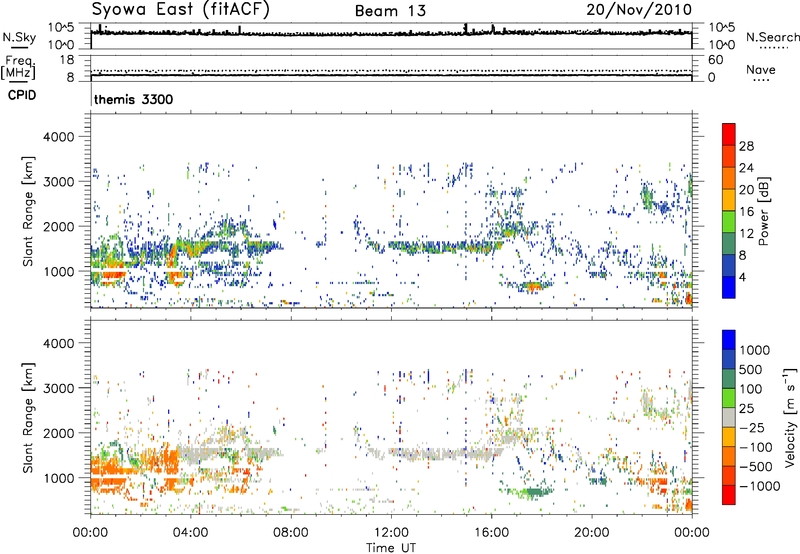This screenshot has width=800, height=554.
Task: Click the '08:00' time axis label
Action: (x=291, y=533)
